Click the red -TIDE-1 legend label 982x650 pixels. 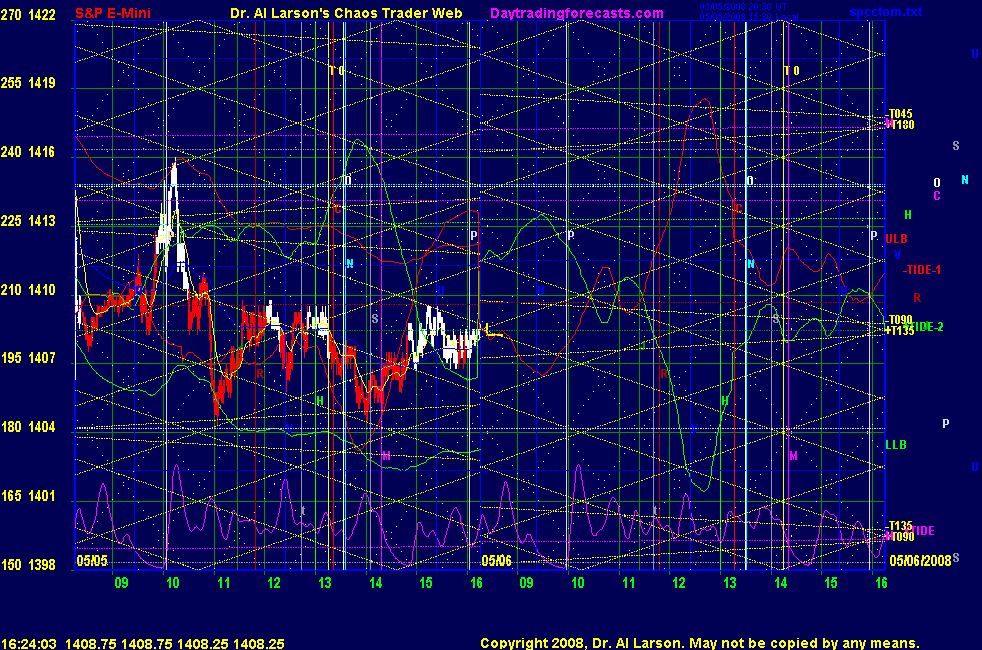(921, 270)
